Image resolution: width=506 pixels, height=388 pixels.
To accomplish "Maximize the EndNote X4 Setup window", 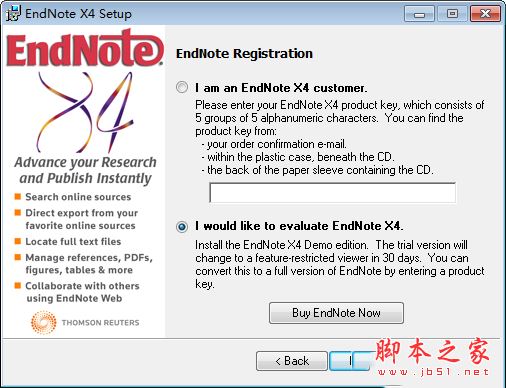I will 452,14.
